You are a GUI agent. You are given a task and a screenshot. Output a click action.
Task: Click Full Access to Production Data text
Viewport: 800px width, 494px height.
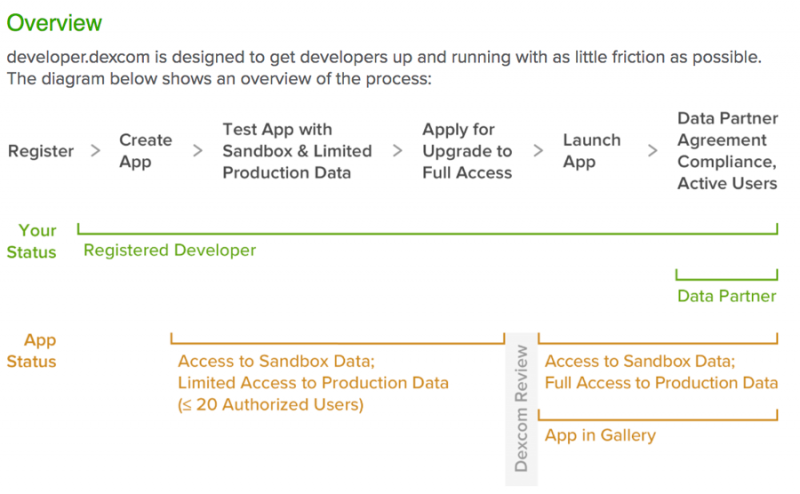661,383
